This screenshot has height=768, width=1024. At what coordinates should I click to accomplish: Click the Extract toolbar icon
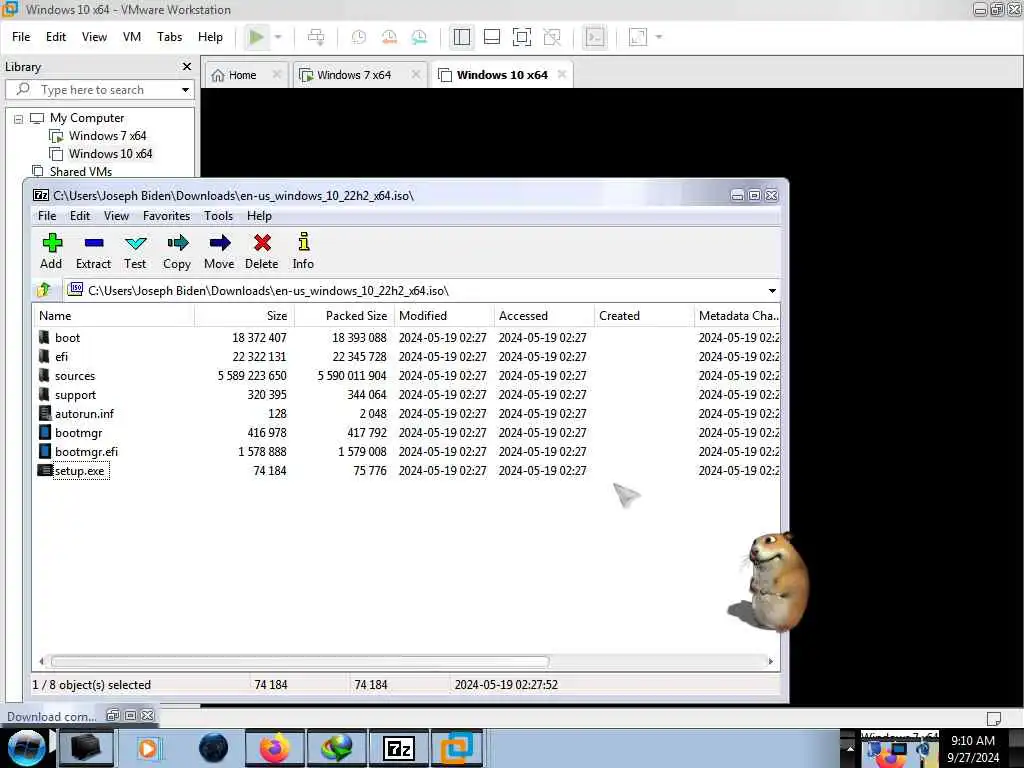click(93, 251)
